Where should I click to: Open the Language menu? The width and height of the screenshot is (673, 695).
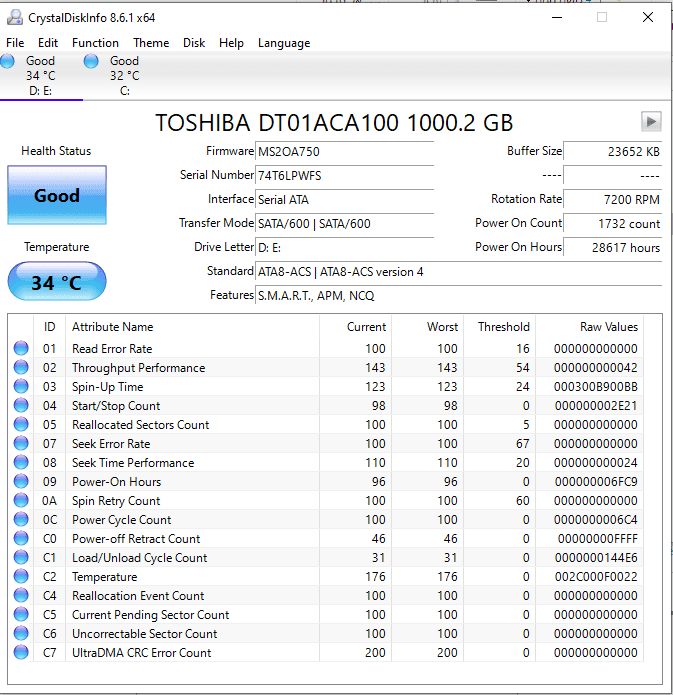click(x=284, y=43)
